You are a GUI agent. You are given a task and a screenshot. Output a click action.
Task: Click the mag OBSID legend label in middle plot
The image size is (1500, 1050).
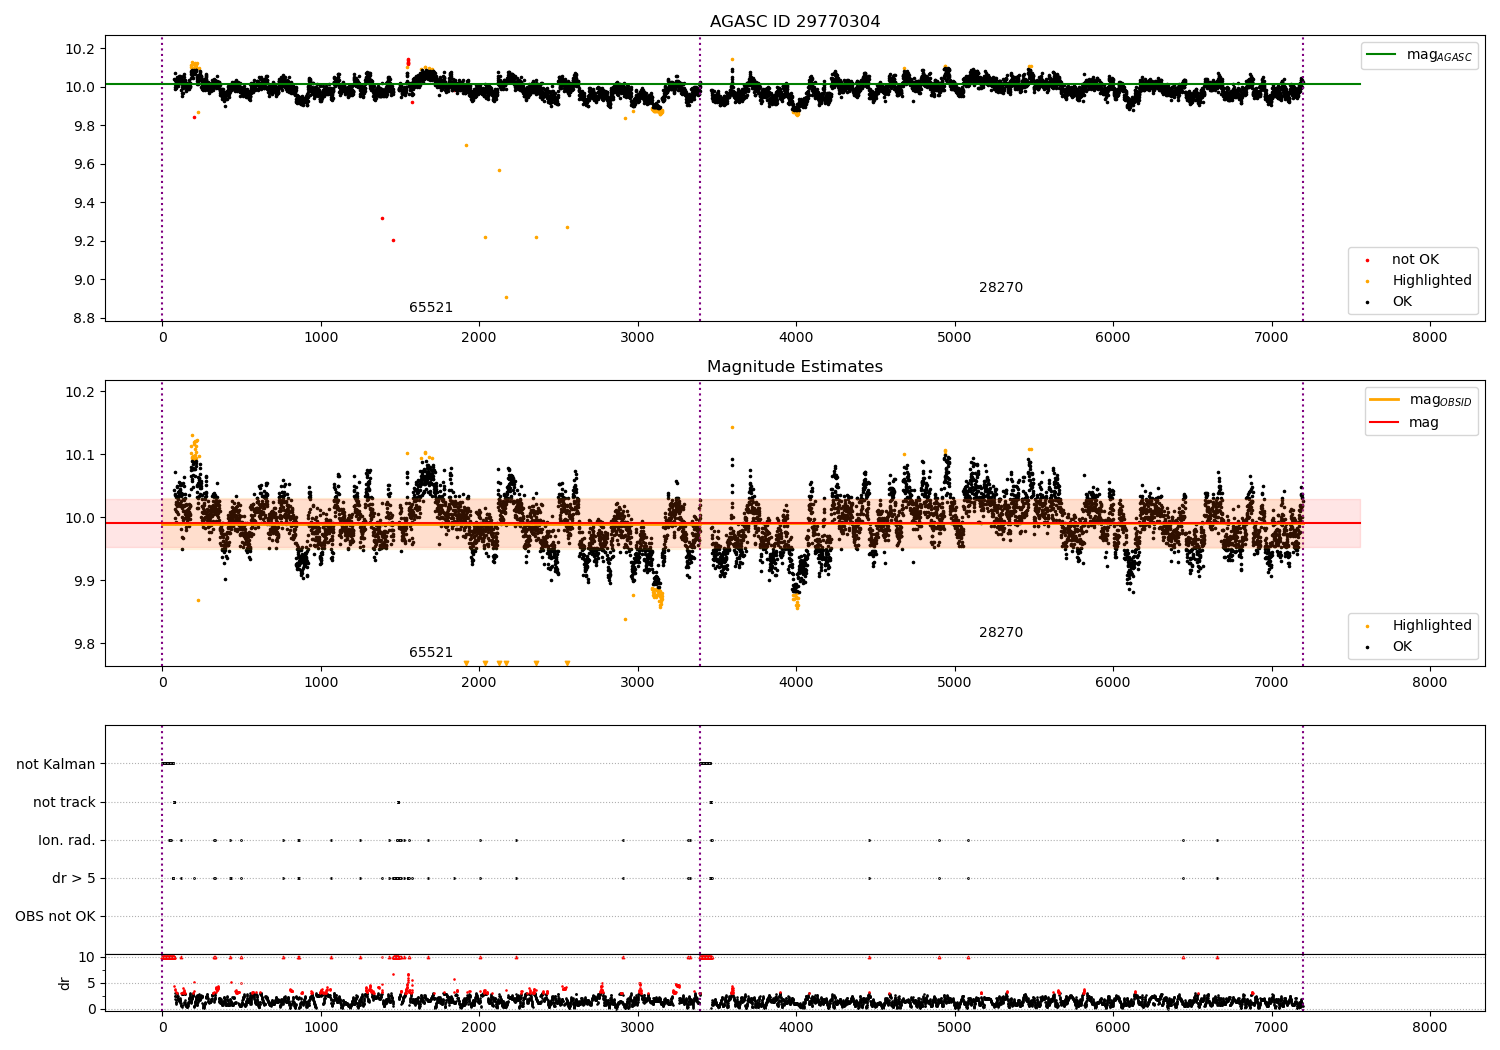(1440, 400)
